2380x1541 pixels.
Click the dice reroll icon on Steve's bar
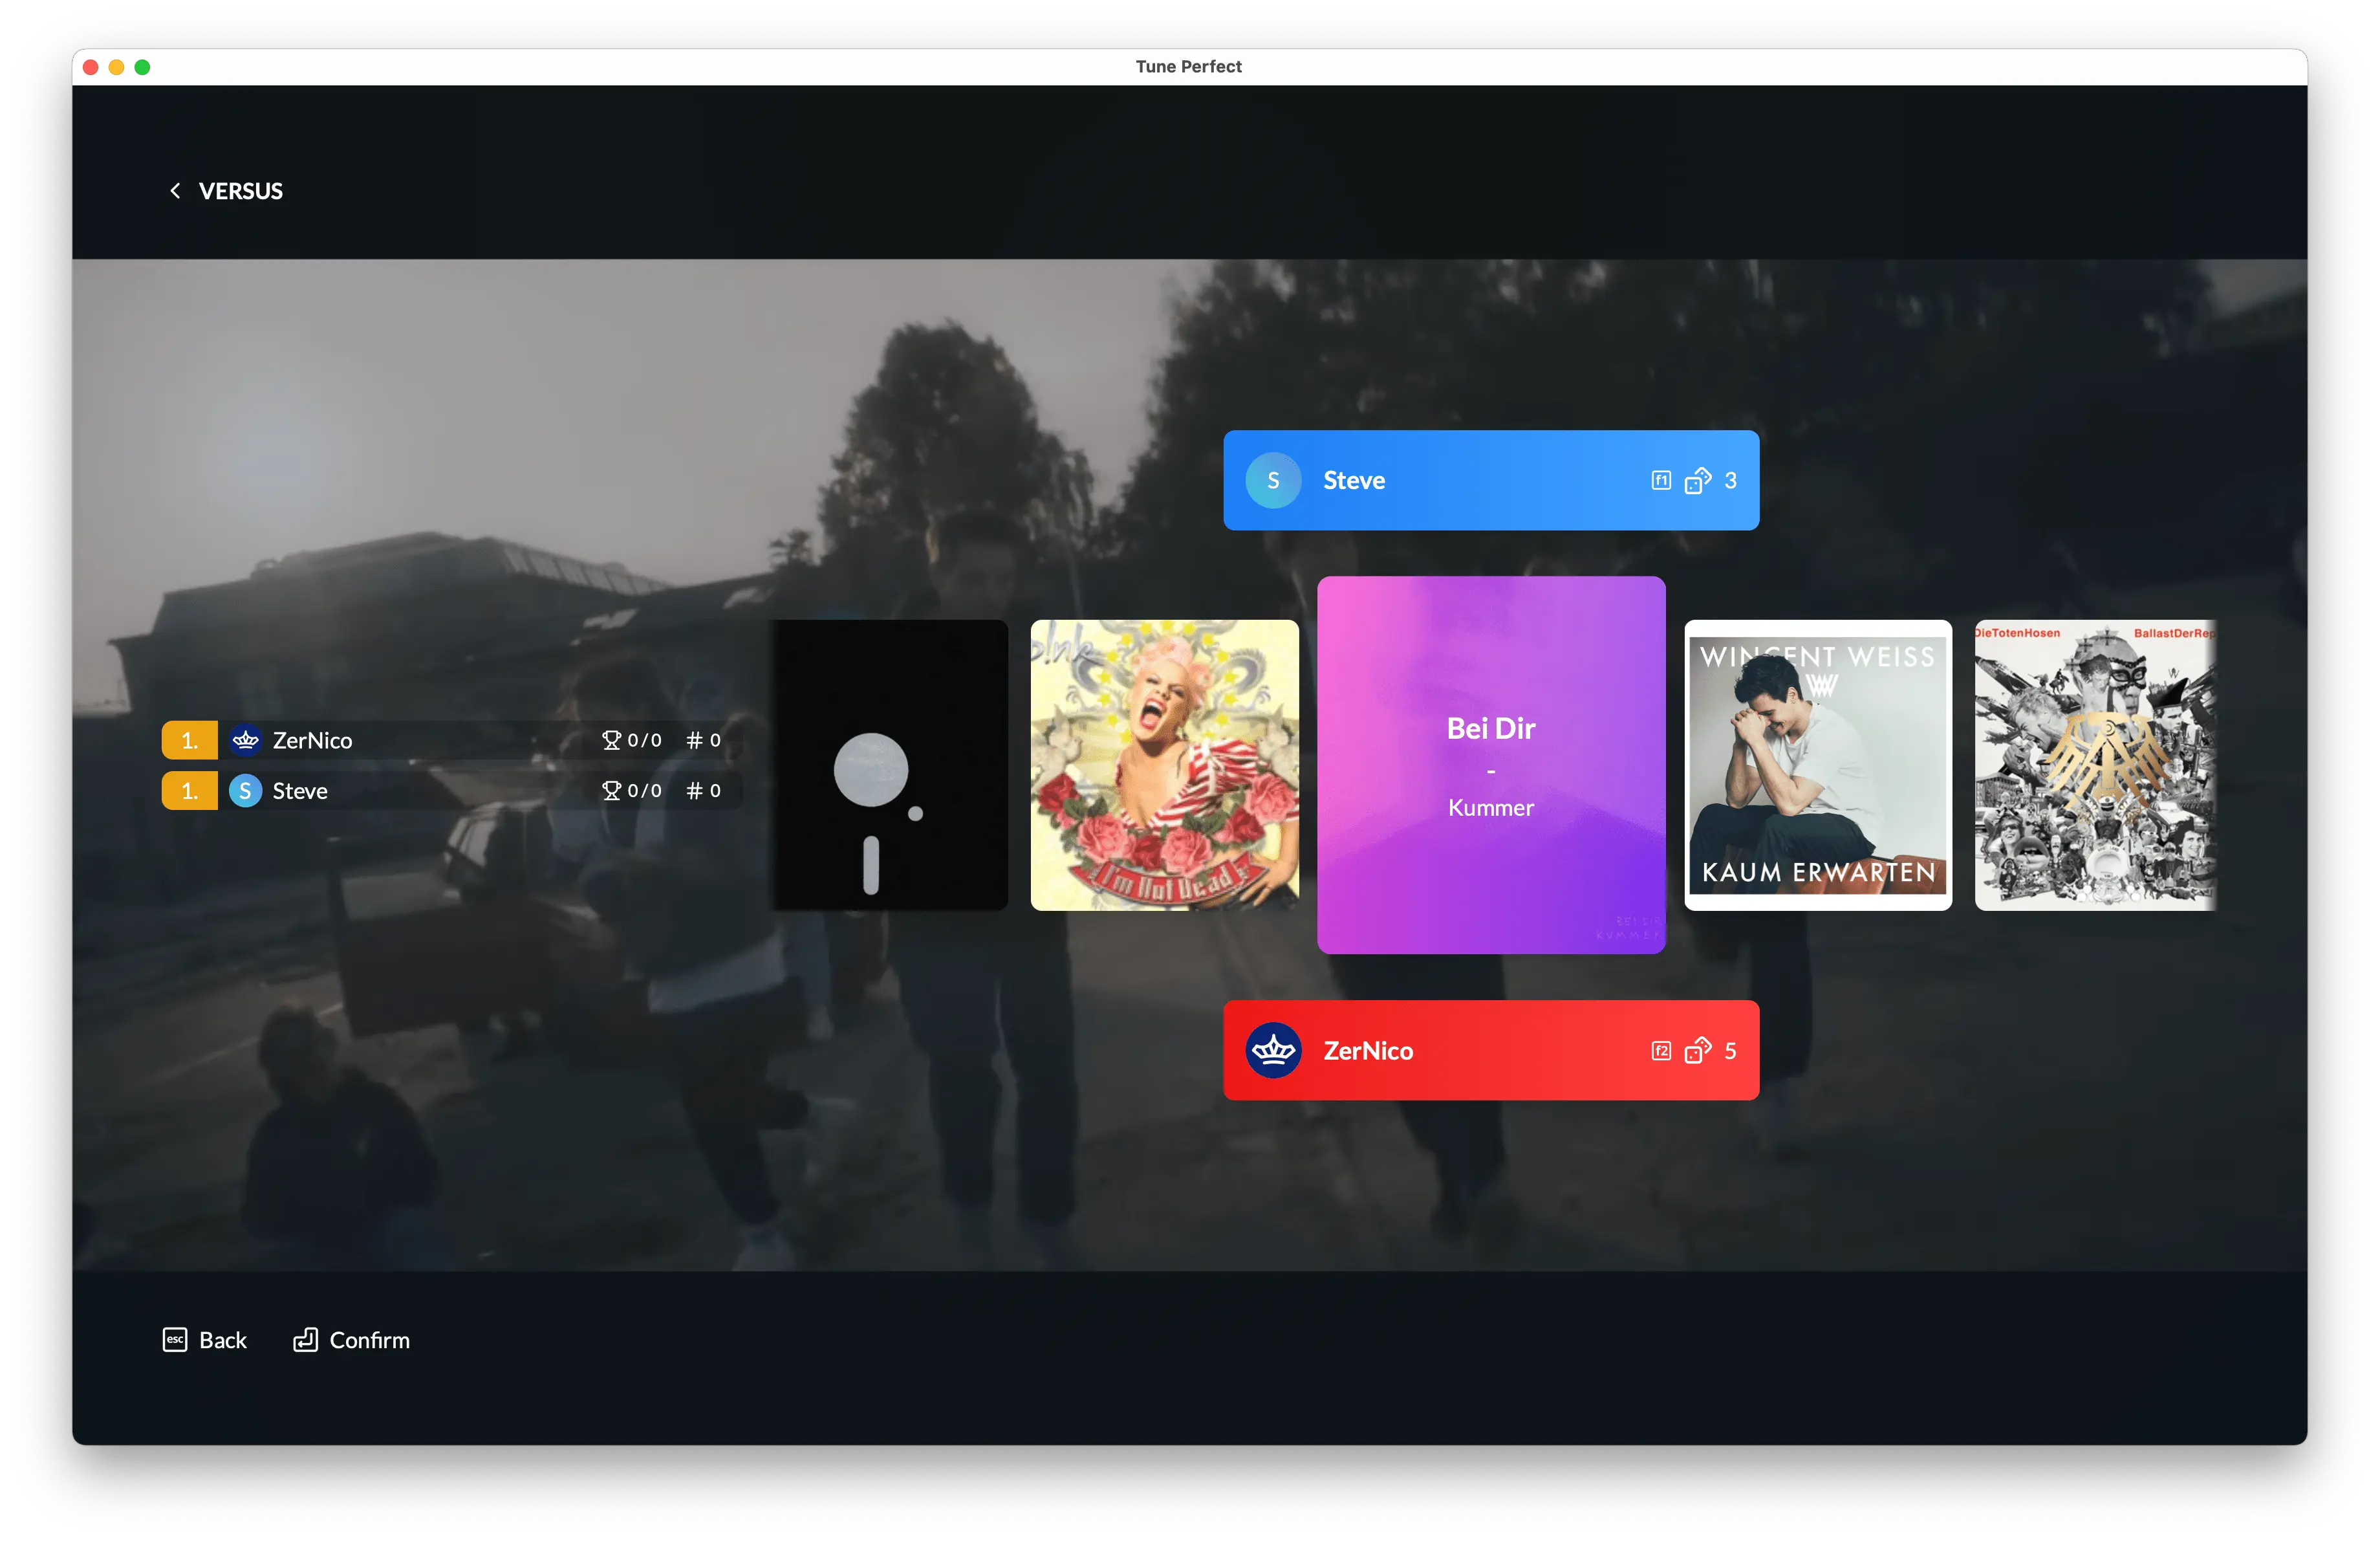[1698, 480]
